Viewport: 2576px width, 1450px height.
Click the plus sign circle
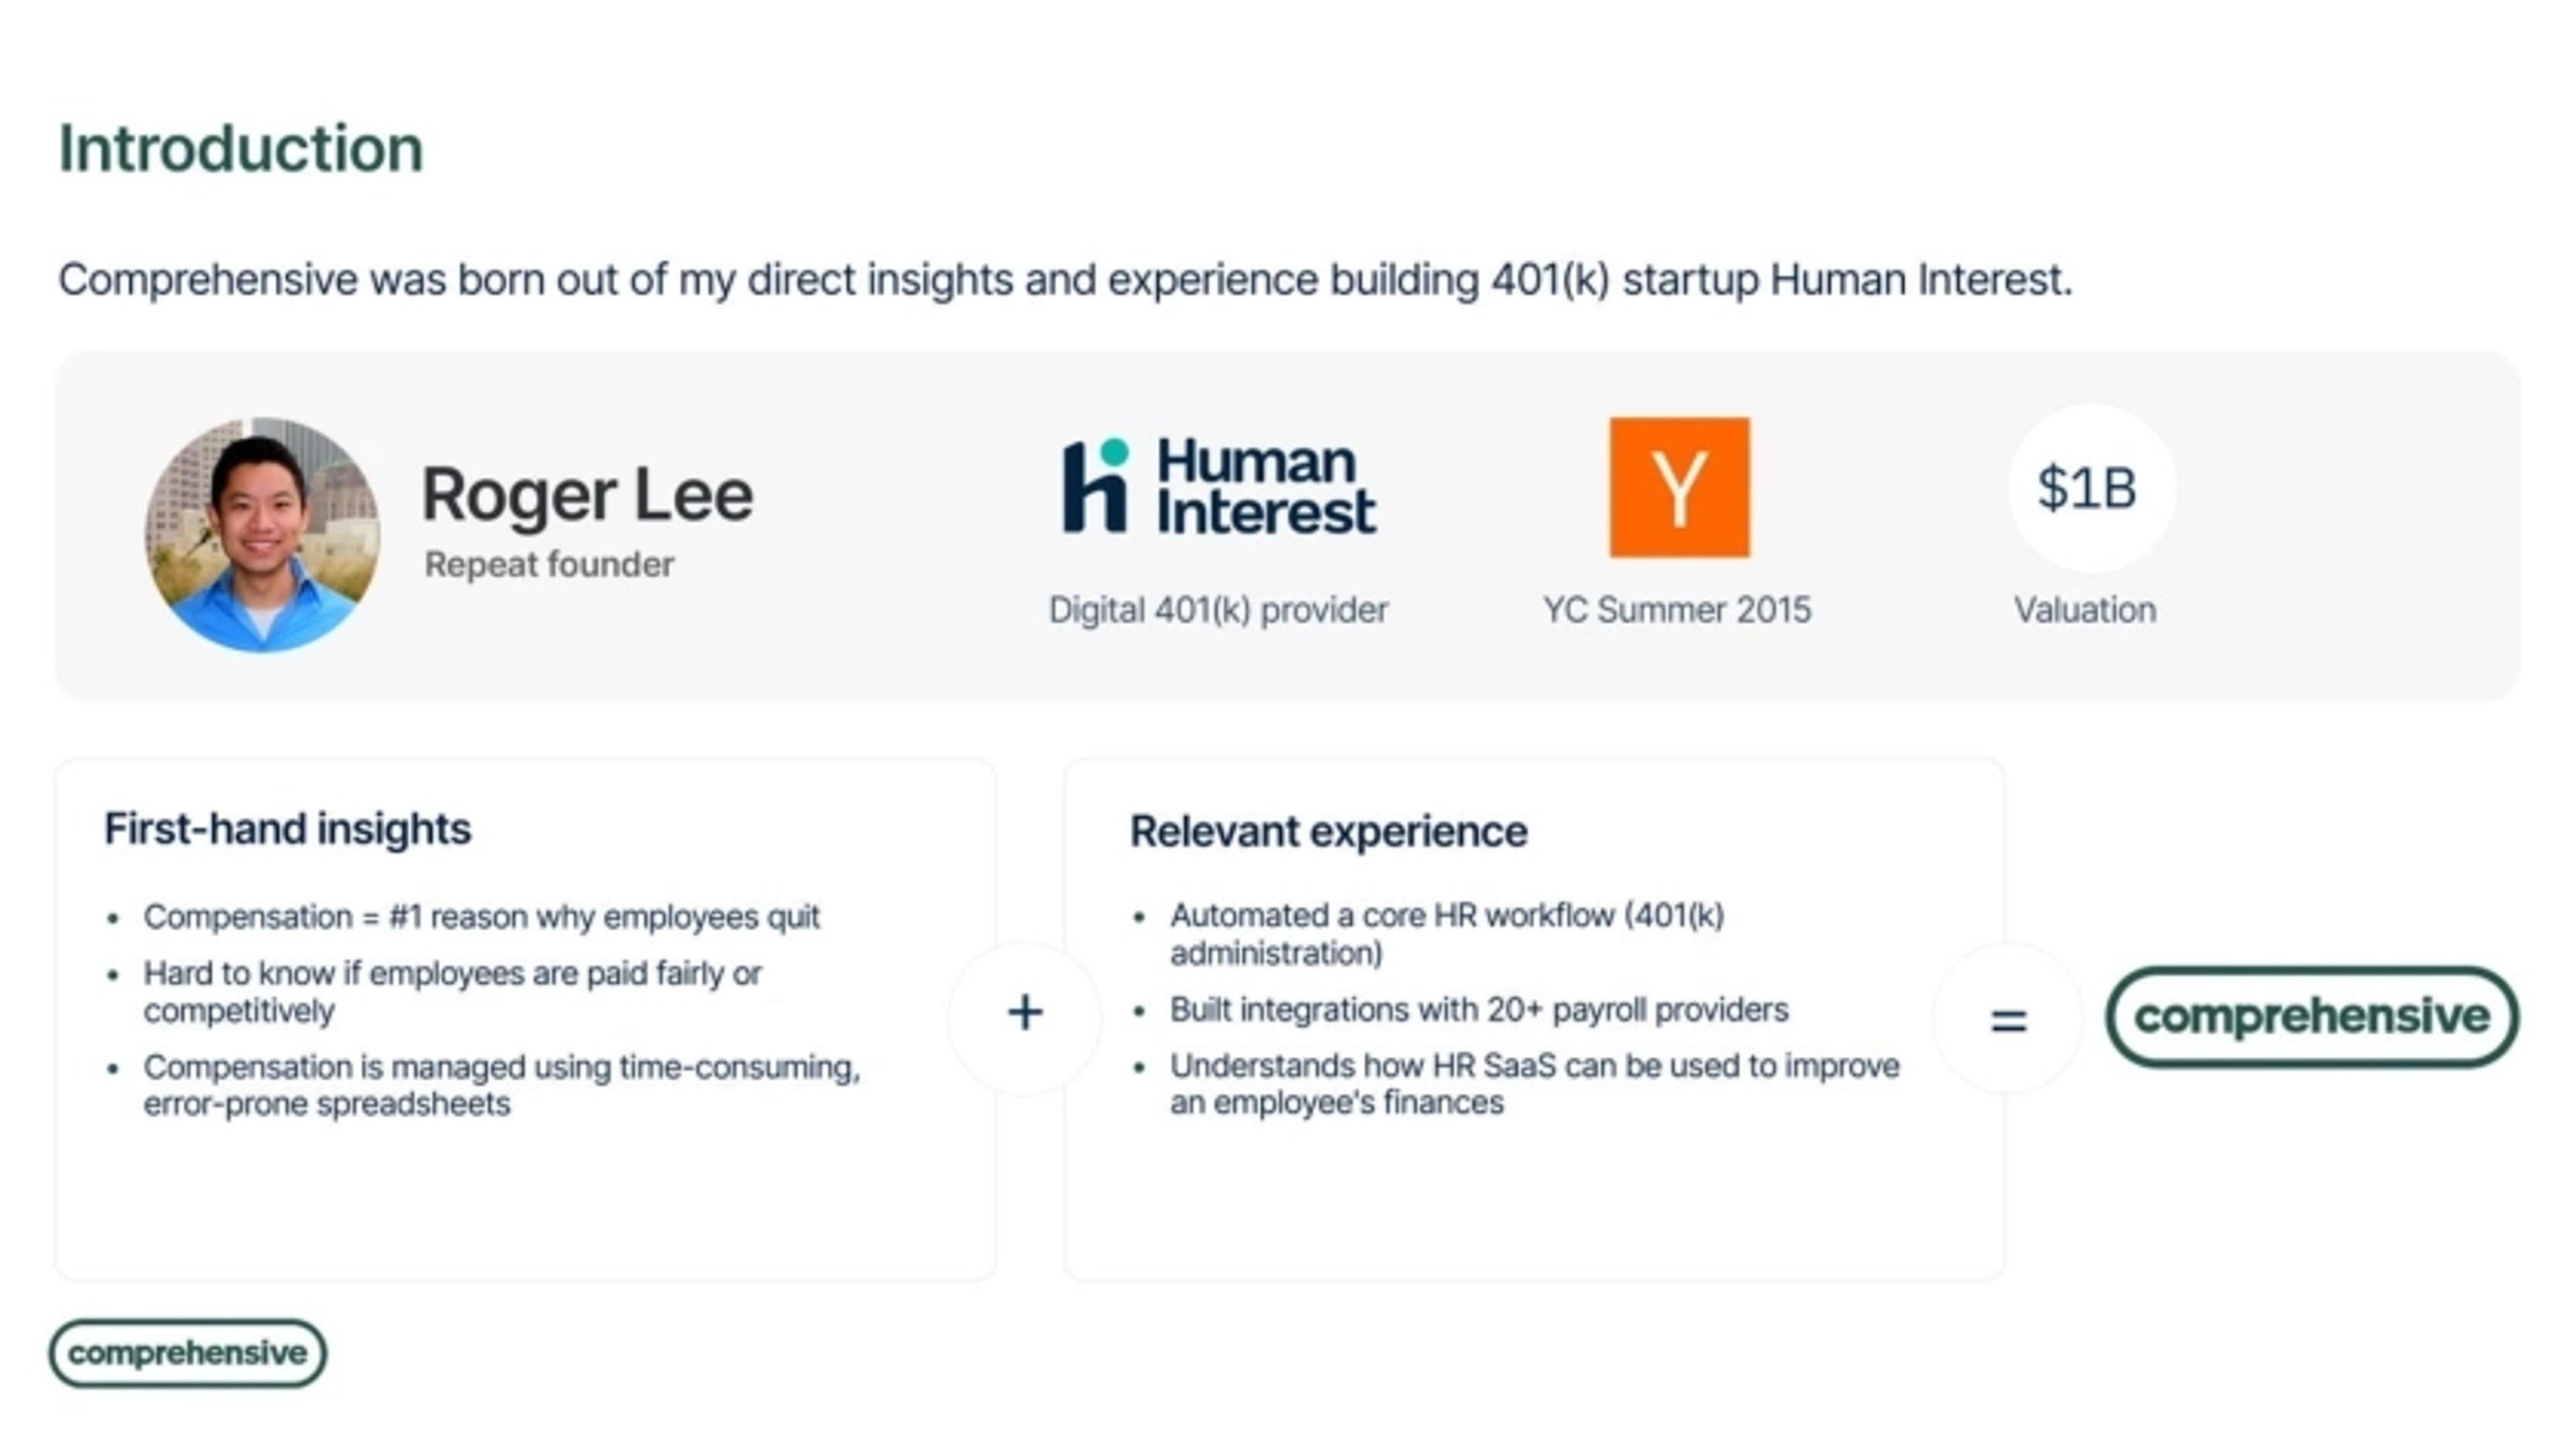pyautogui.click(x=1024, y=1014)
